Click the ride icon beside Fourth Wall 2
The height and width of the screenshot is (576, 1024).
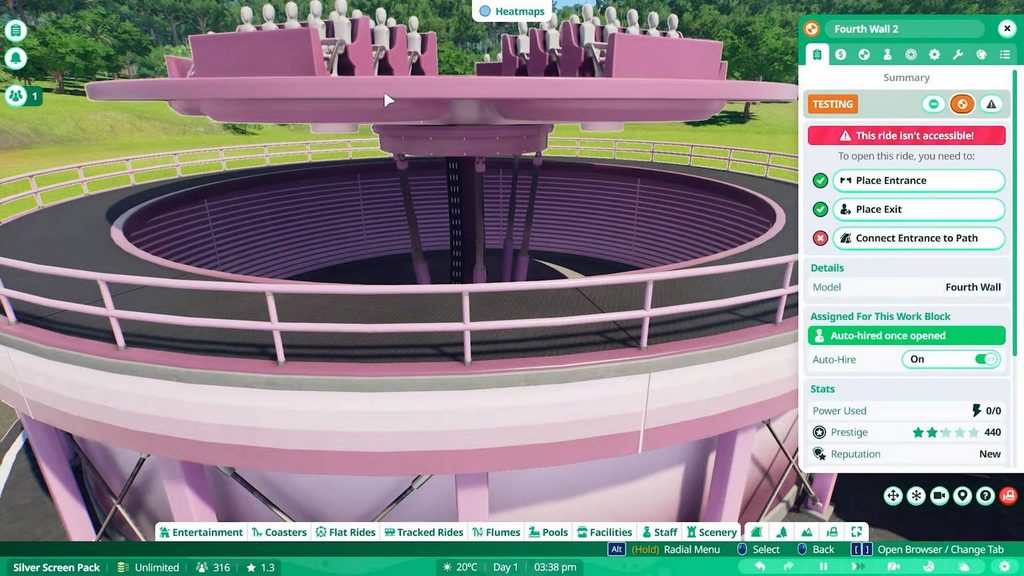pos(811,29)
